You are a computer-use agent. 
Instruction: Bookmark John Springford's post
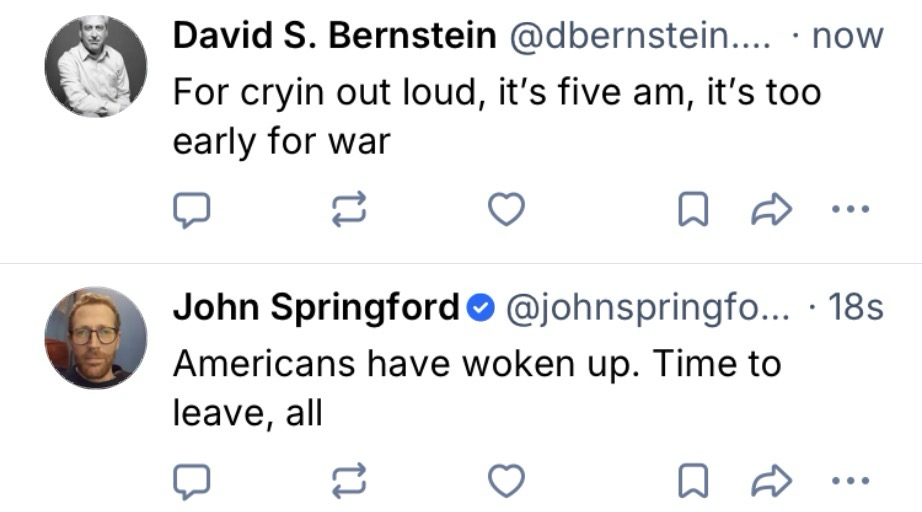coord(694,483)
